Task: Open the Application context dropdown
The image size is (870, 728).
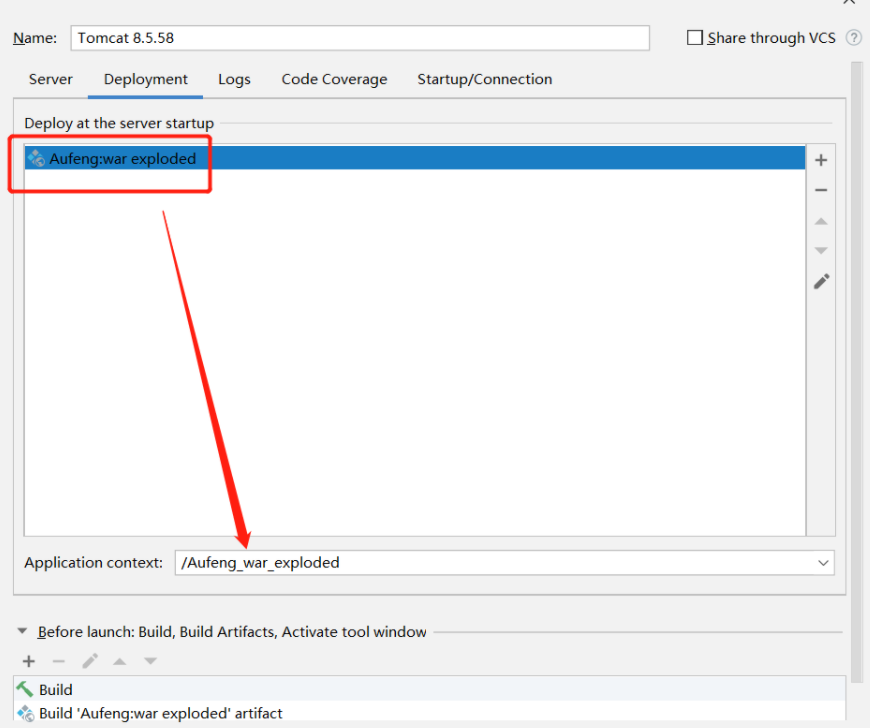Action: tap(823, 563)
